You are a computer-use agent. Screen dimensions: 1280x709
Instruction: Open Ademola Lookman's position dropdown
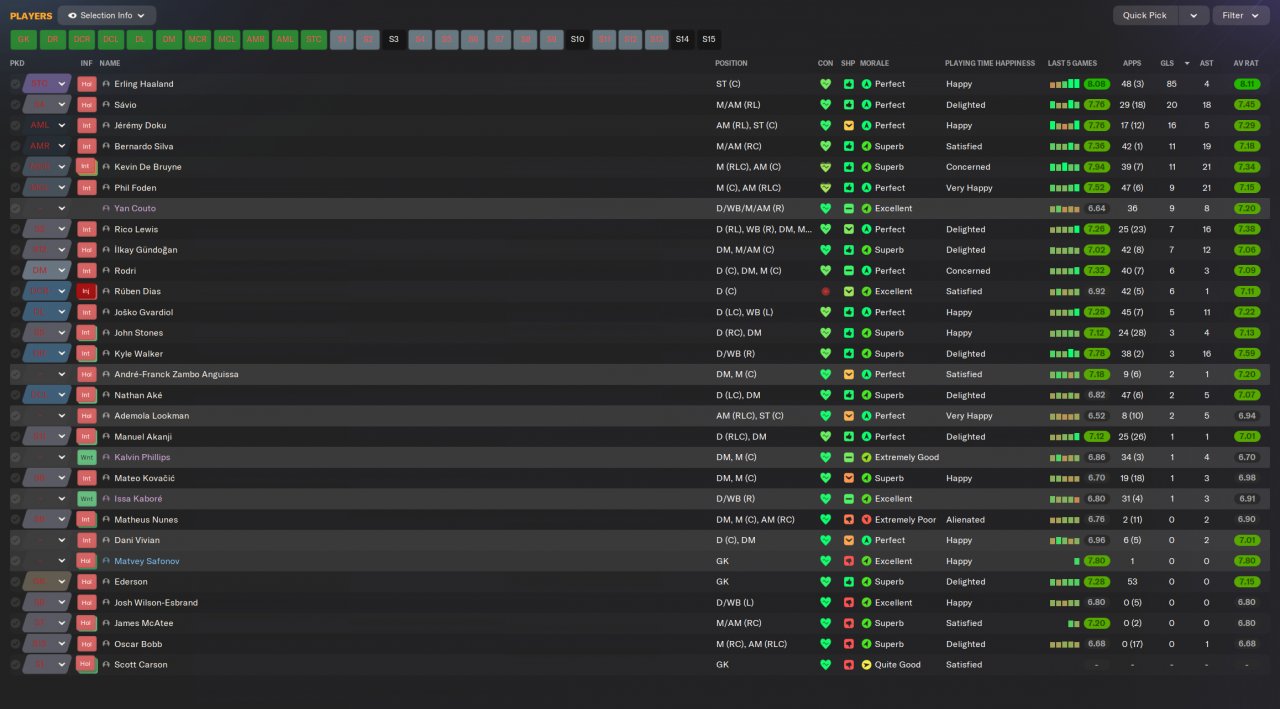[x=47, y=415]
